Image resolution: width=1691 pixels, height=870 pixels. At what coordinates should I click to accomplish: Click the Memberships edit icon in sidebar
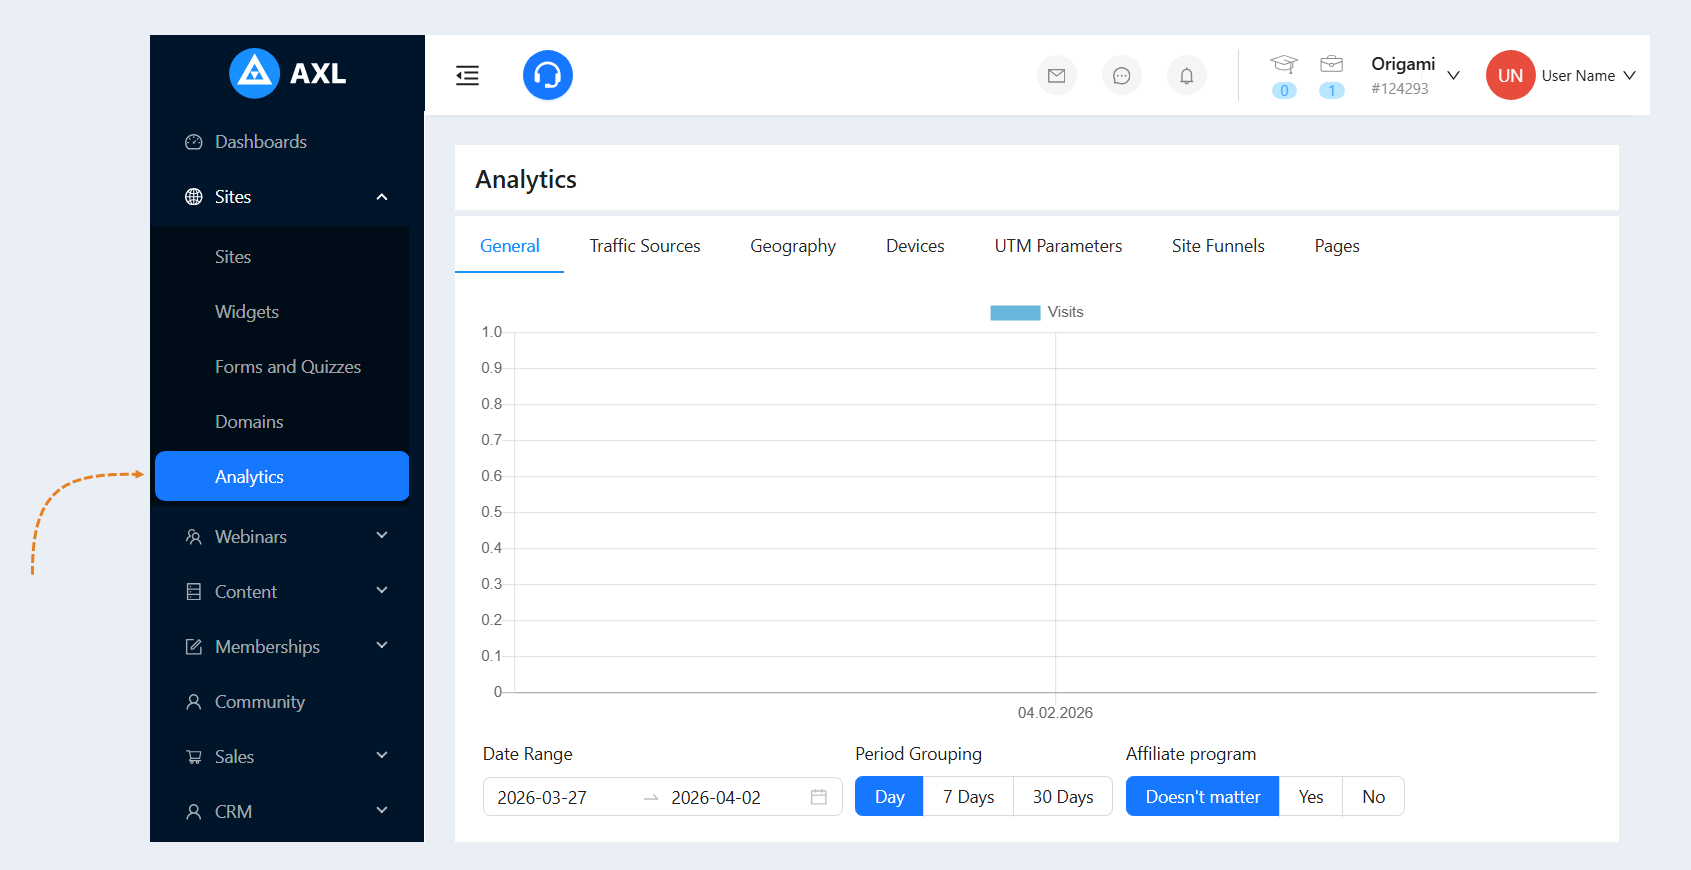point(194,647)
